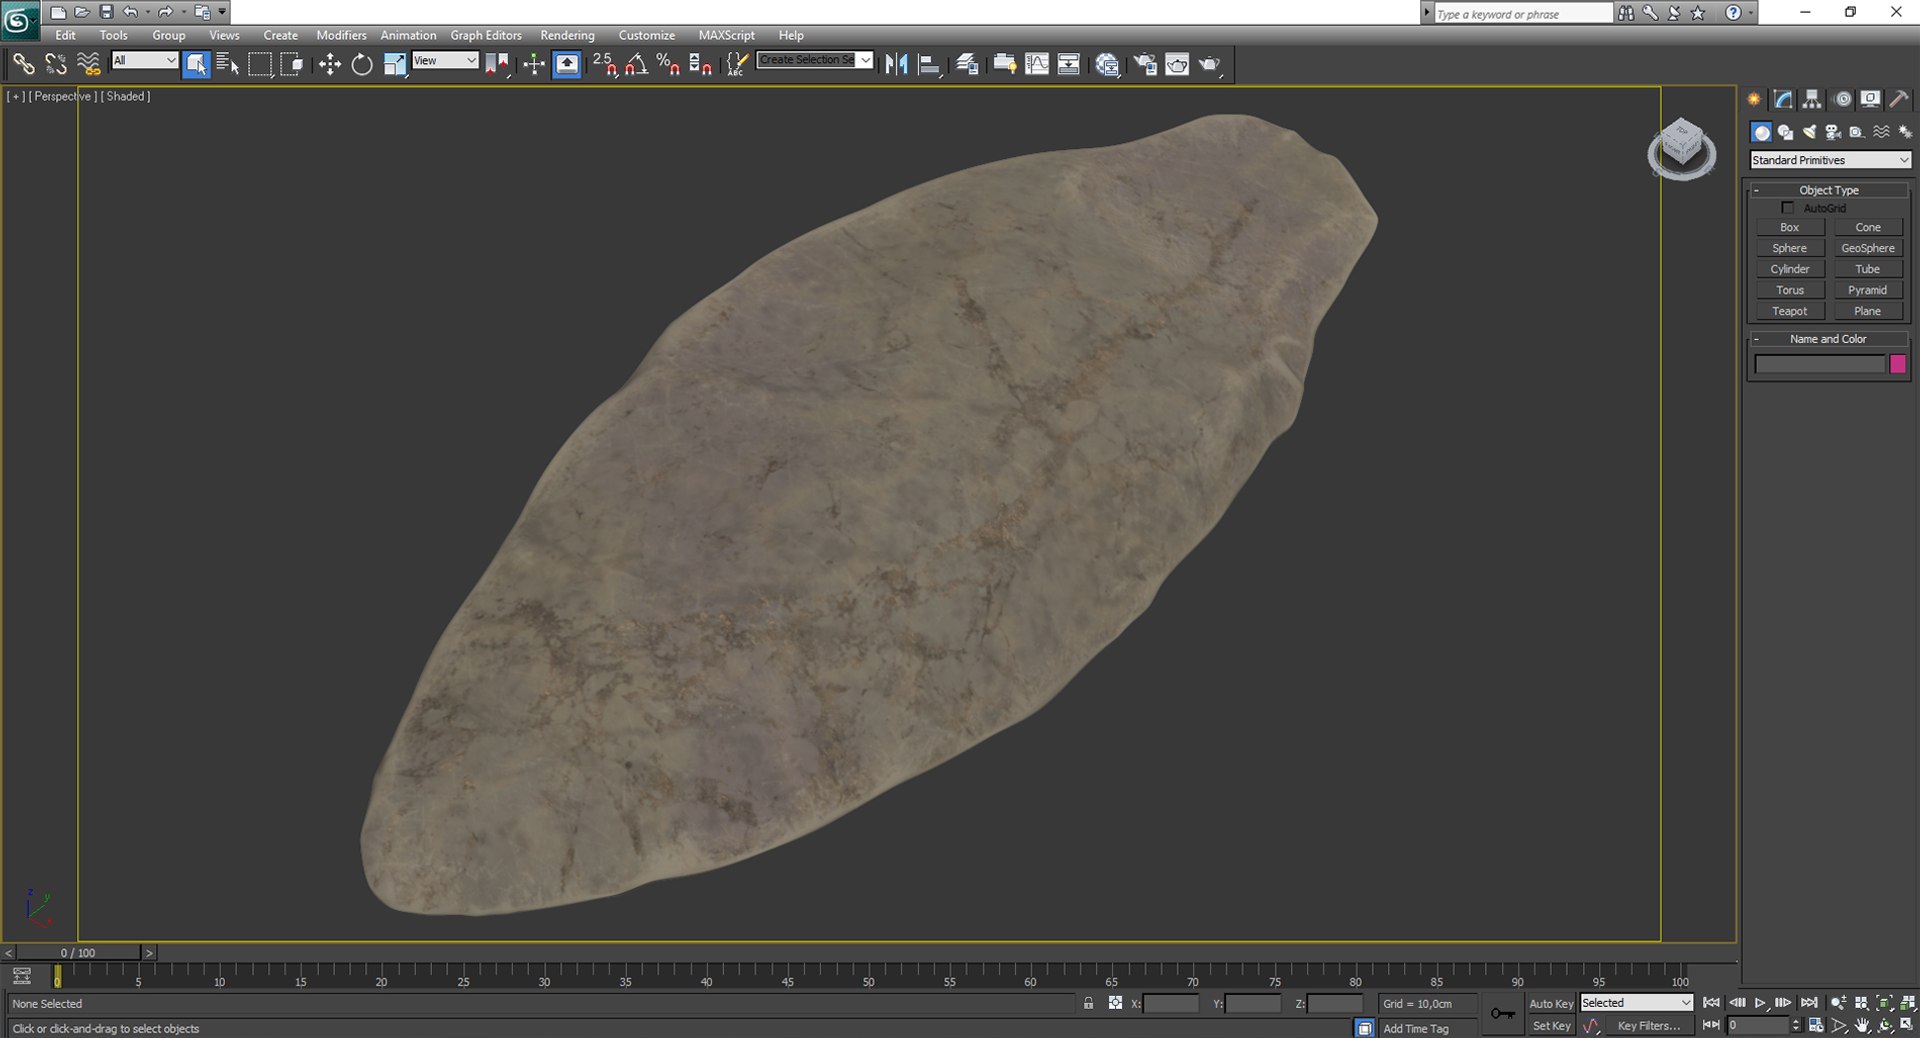Toggle Absolute/Offset transform type-in mode
1920x1038 pixels.
pyautogui.click(x=1115, y=1003)
